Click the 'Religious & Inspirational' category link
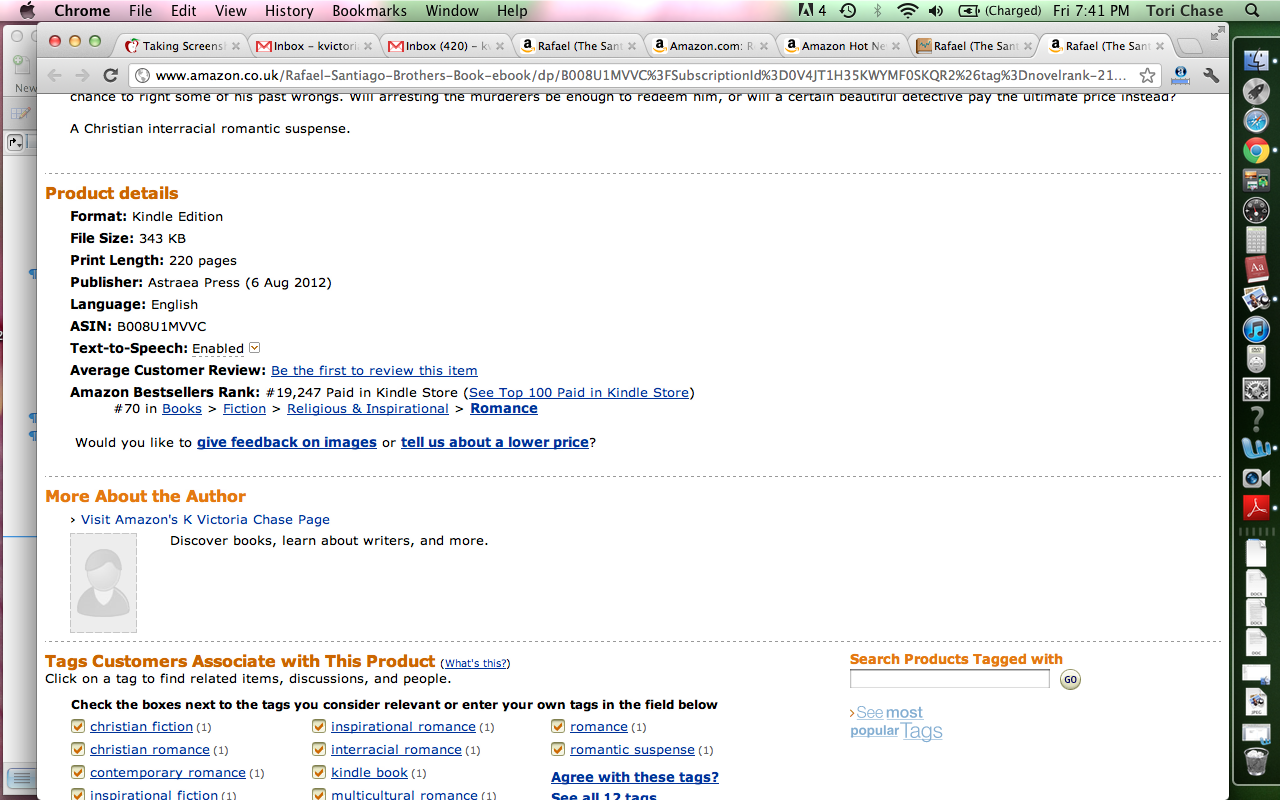Viewport: 1280px width, 800px height. point(368,409)
